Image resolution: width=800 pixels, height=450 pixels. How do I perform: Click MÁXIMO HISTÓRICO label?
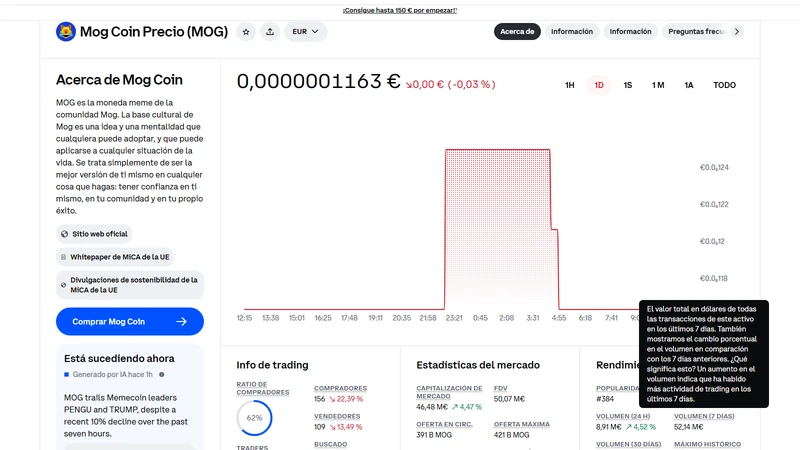708,444
